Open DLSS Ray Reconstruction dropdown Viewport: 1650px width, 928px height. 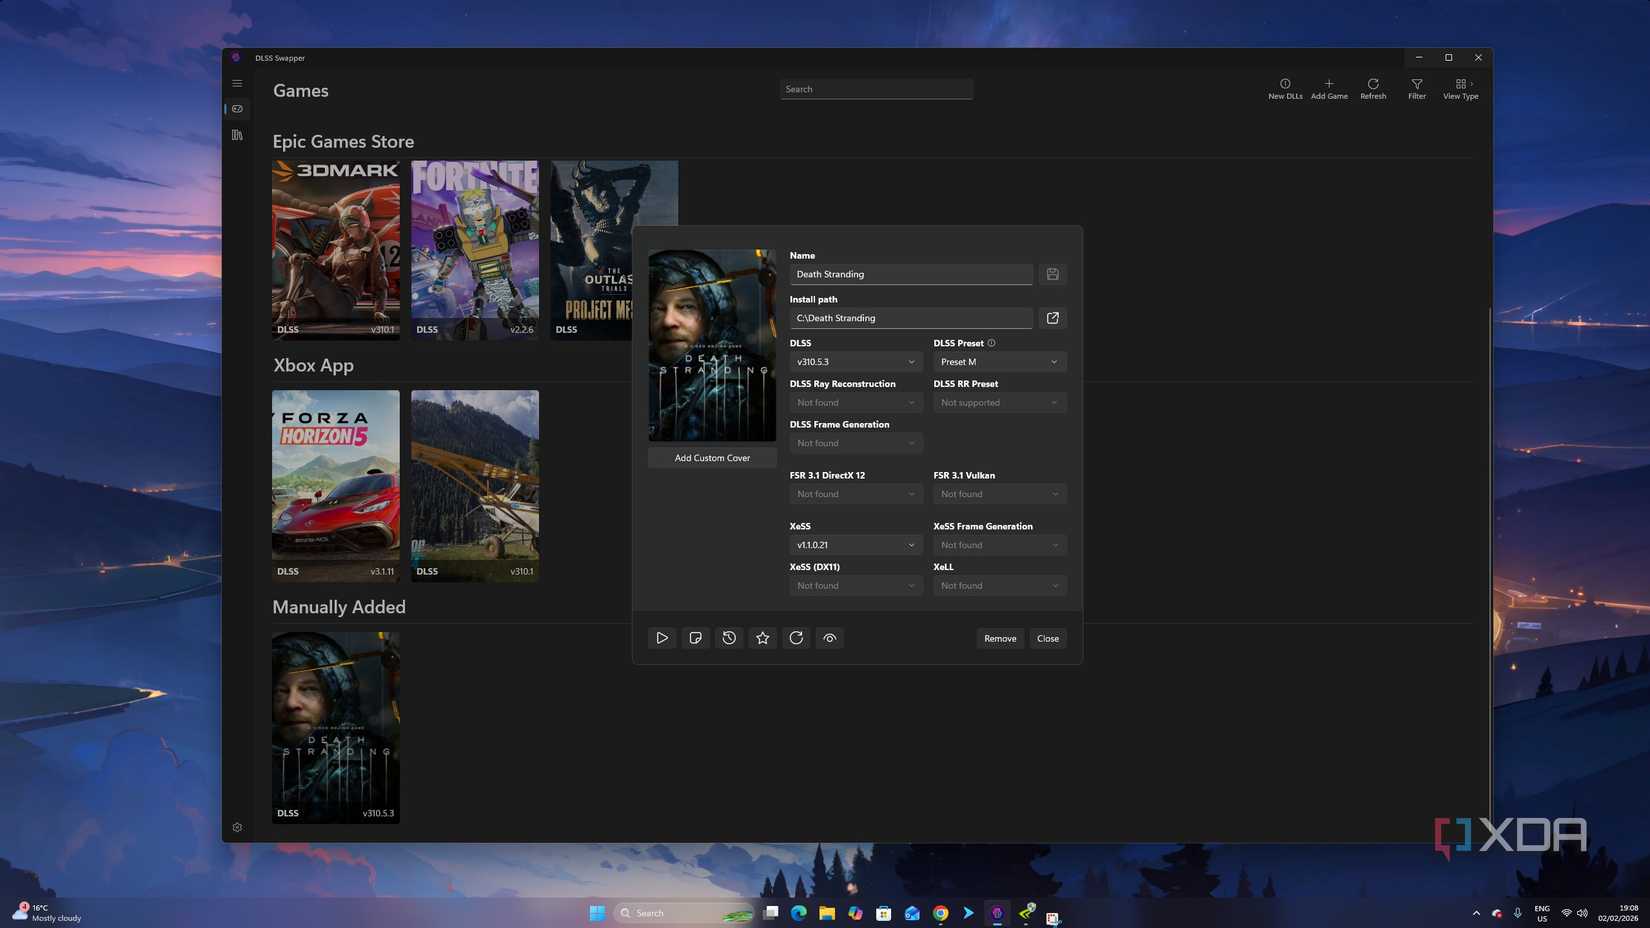[856, 403]
